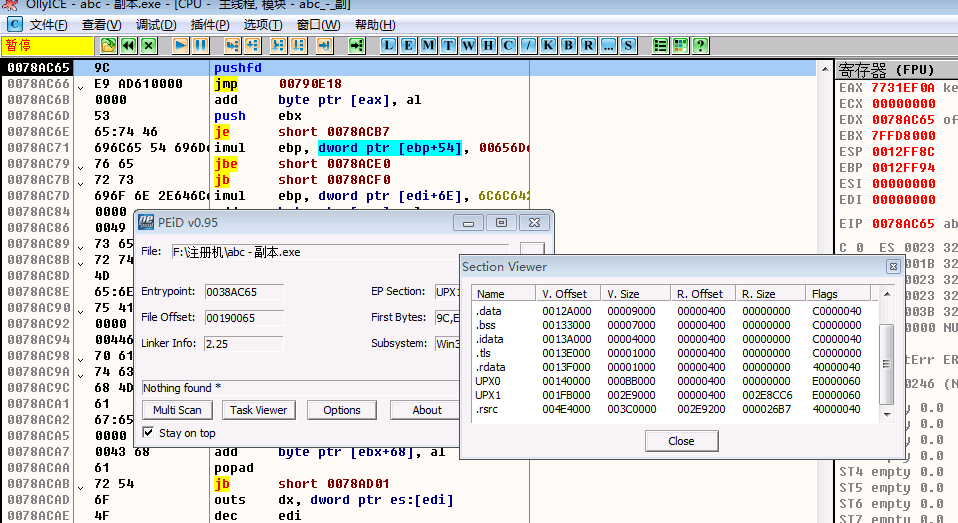Open the 选项(T) menu
Image resolution: width=958 pixels, height=523 pixels.
coord(263,25)
